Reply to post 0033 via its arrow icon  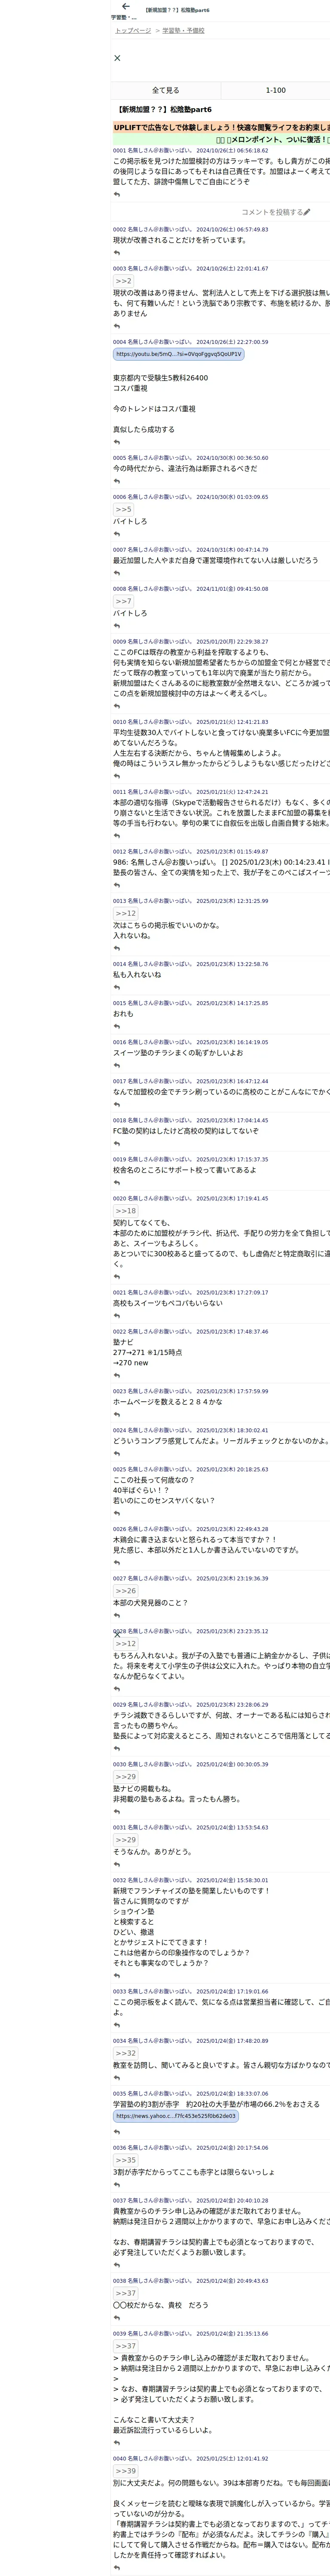click(x=117, y=2025)
